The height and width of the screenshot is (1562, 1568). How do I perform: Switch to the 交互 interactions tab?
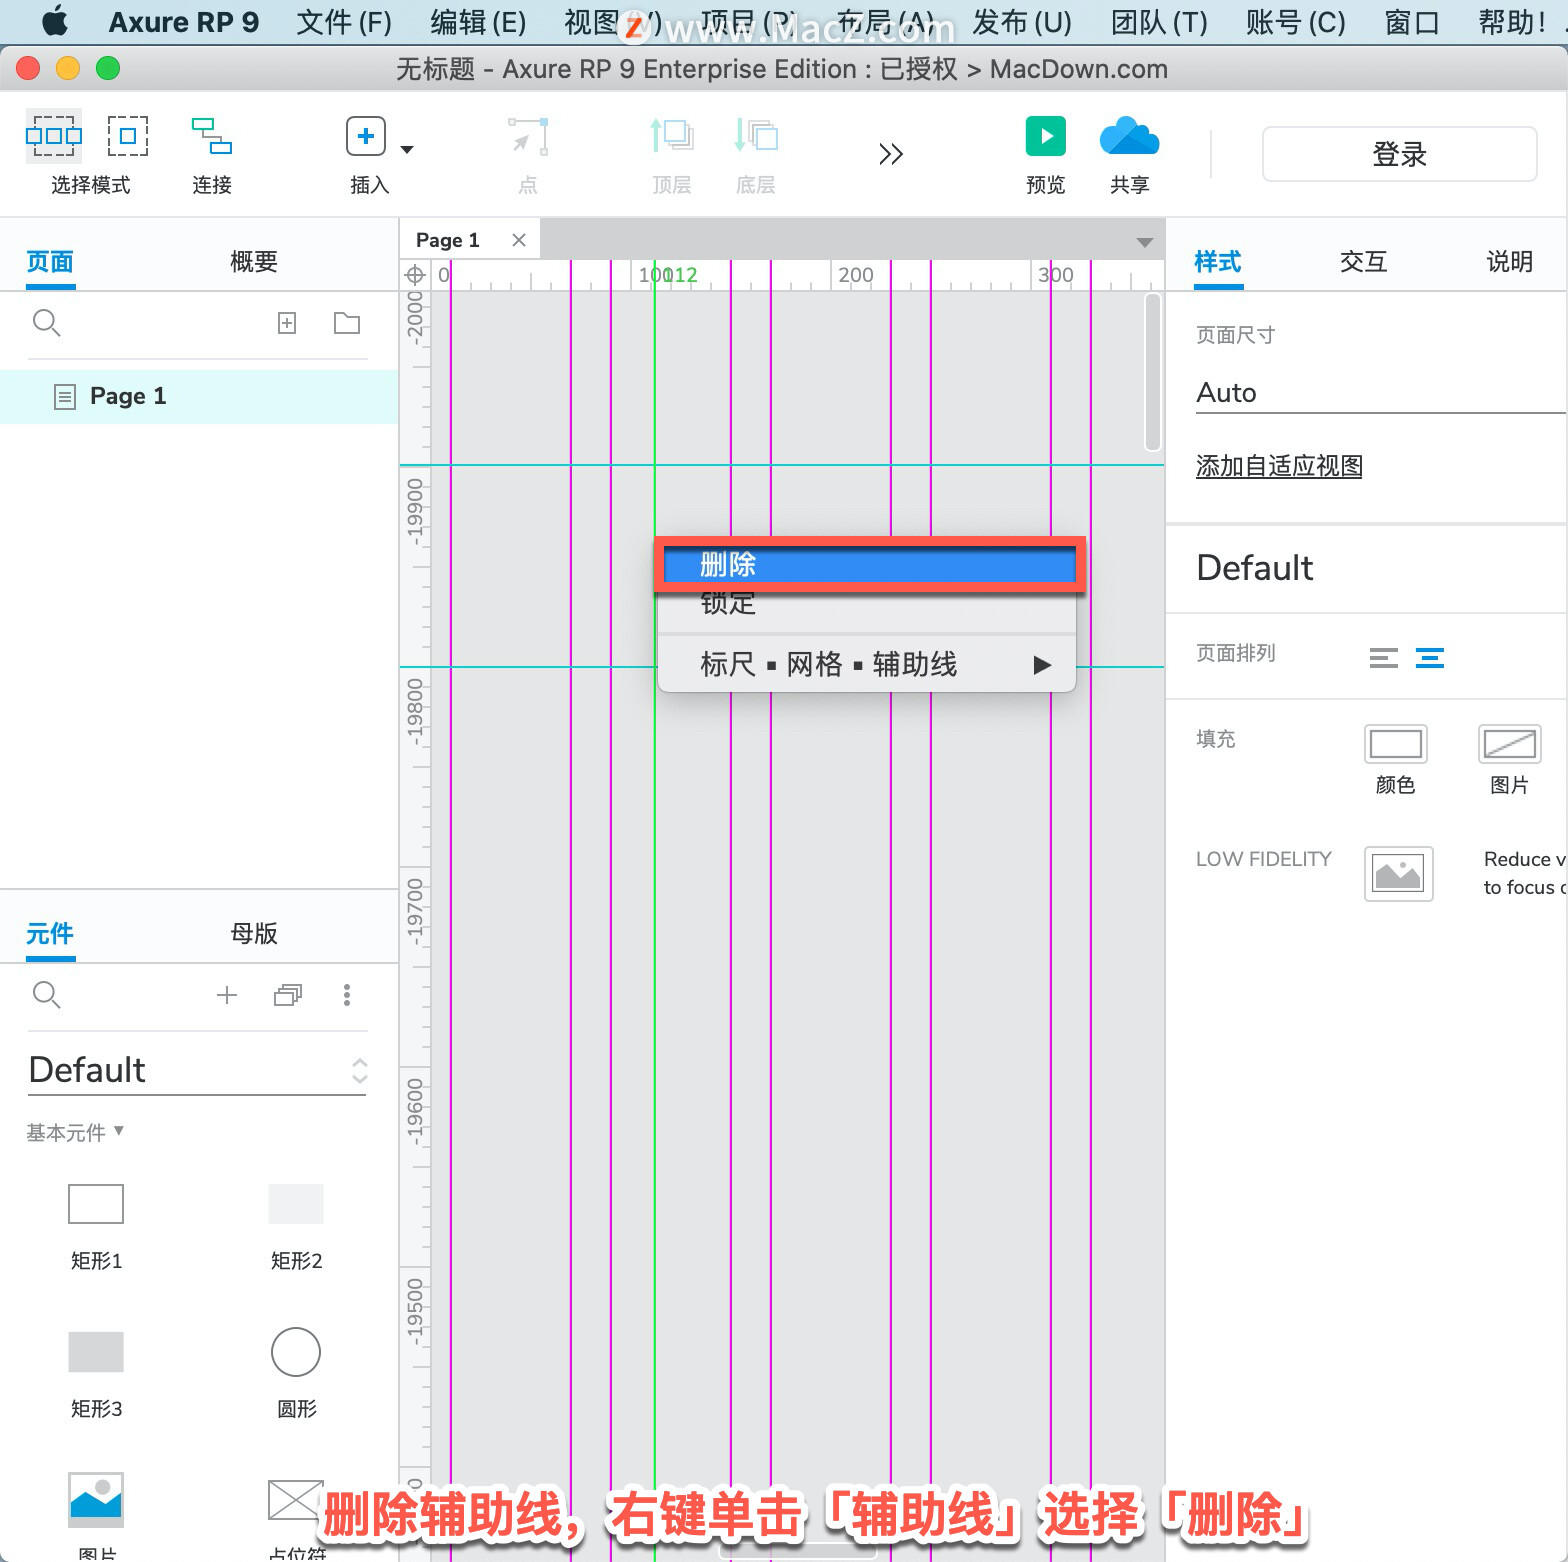(1364, 262)
